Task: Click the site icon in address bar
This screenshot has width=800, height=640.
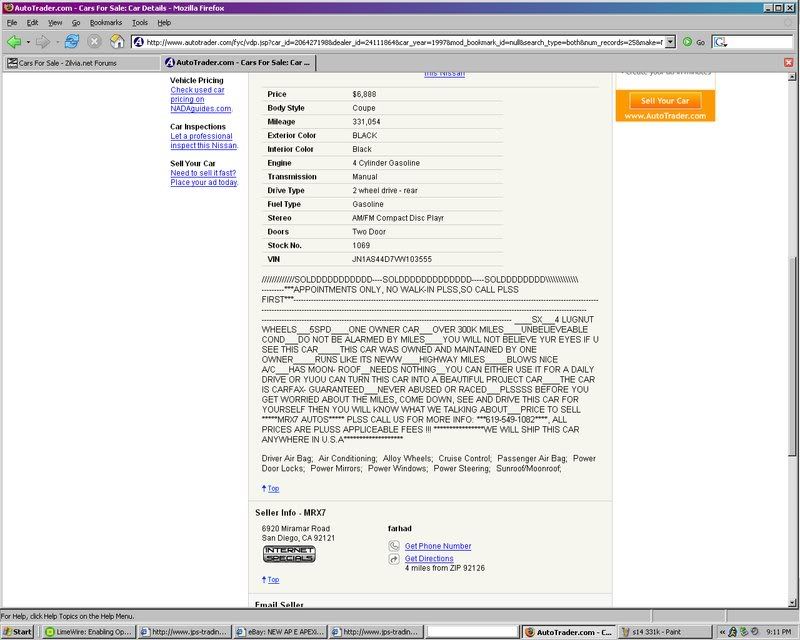Action: 138,42
